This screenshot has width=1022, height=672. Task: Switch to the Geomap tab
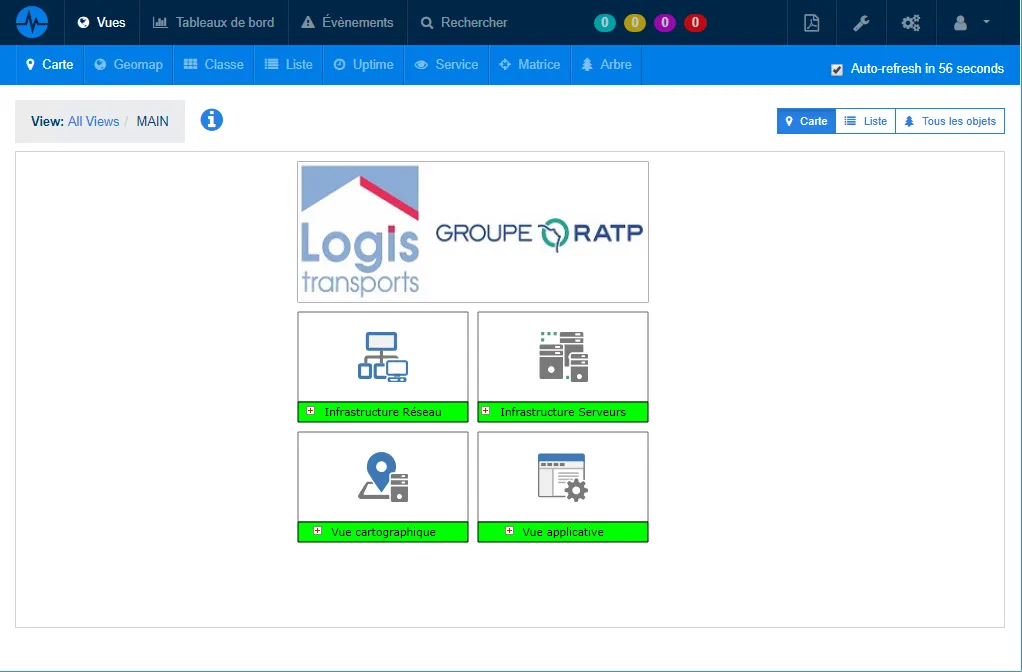128,64
